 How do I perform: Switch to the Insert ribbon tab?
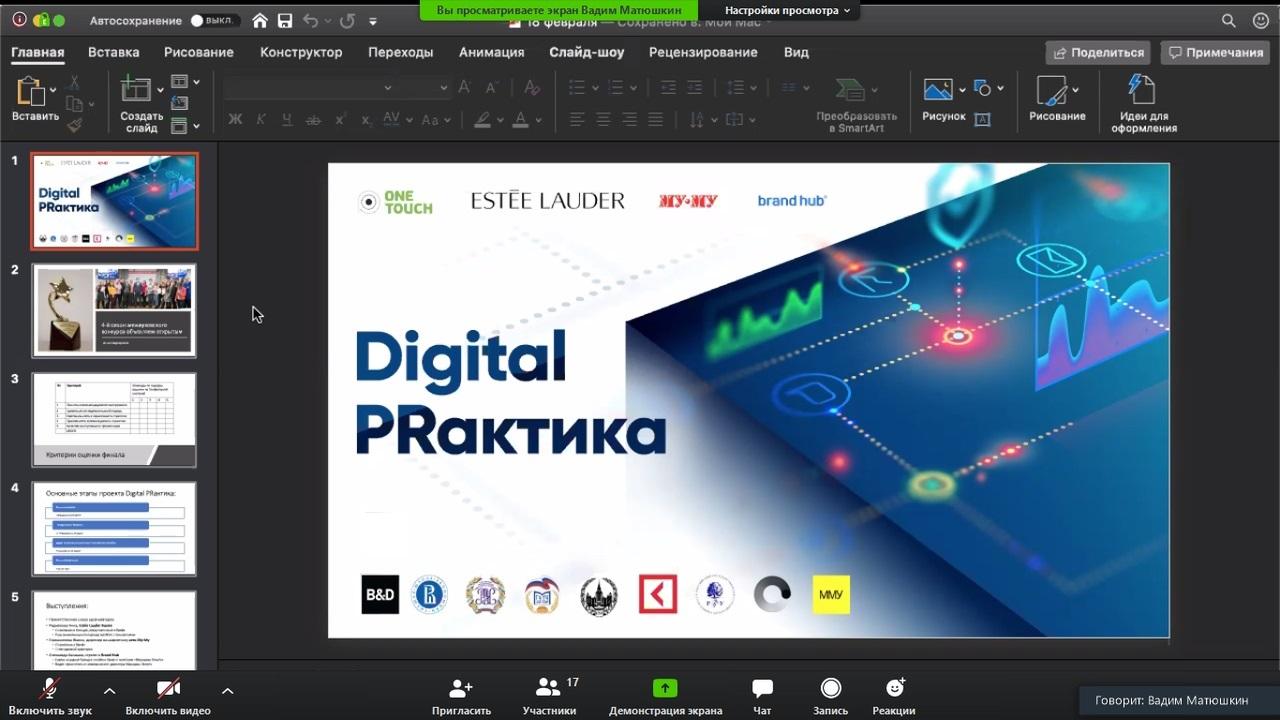113,52
